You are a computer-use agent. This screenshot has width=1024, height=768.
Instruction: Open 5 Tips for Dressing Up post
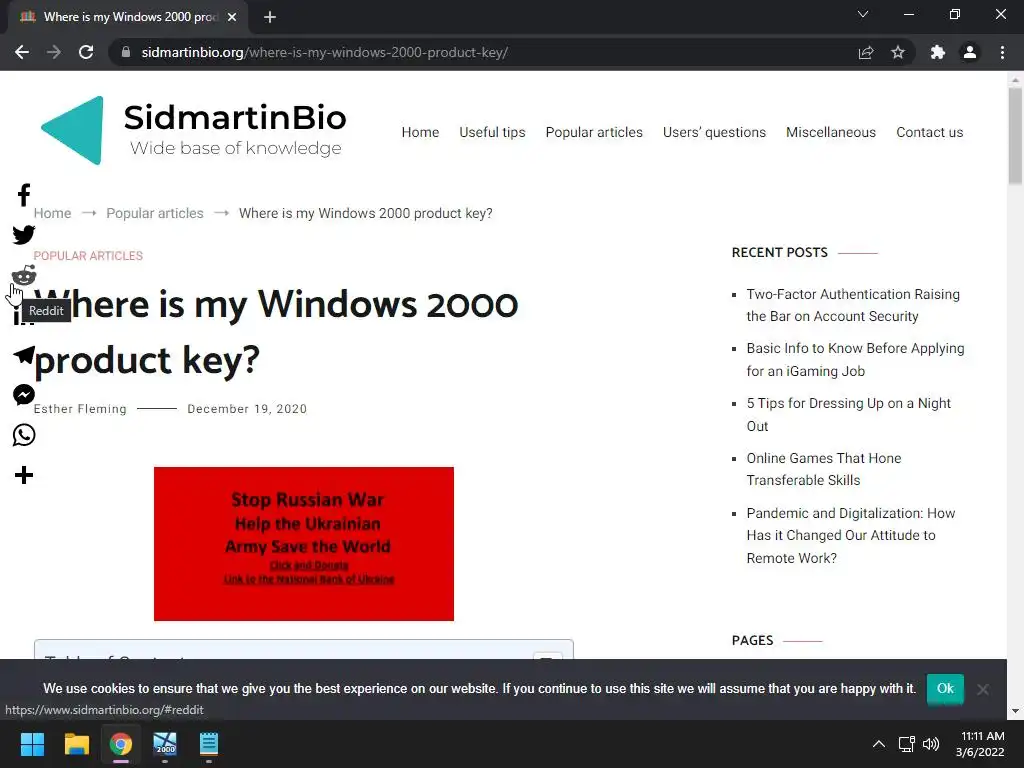848,415
